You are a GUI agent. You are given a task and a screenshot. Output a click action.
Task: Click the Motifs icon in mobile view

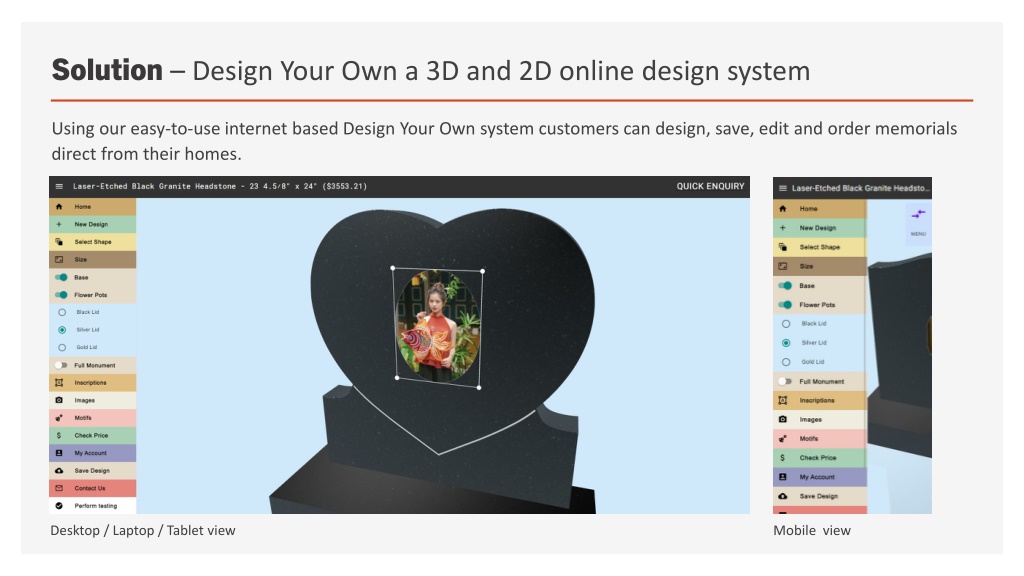point(782,439)
